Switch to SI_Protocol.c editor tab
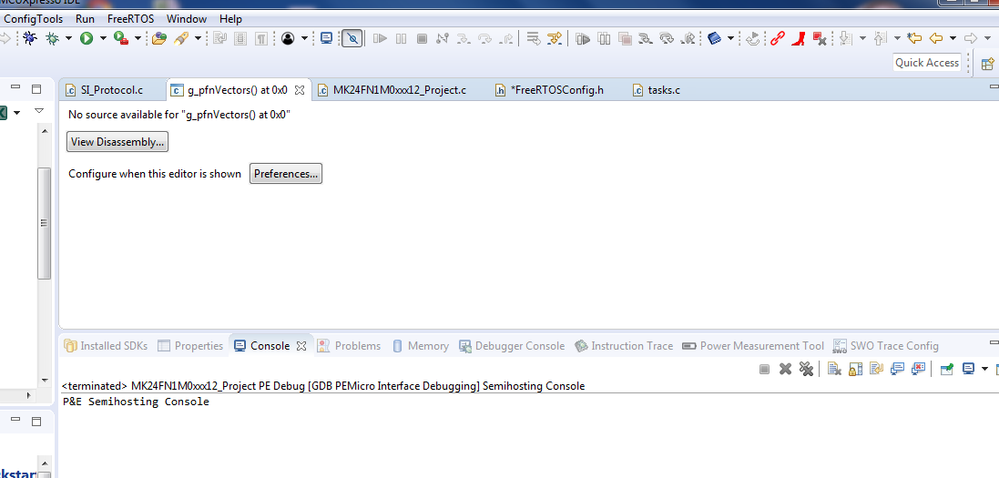This screenshot has height=478, width=999. point(104,90)
